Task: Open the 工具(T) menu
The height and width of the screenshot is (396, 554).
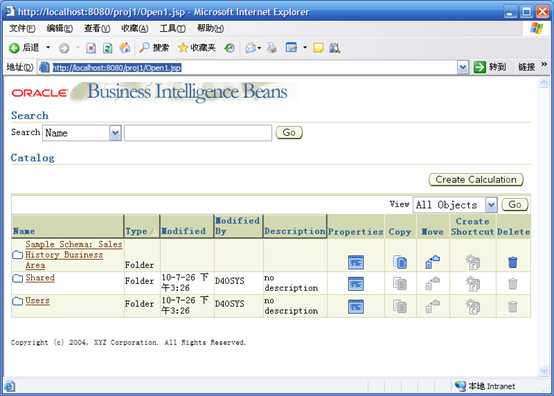Action: tap(172, 28)
